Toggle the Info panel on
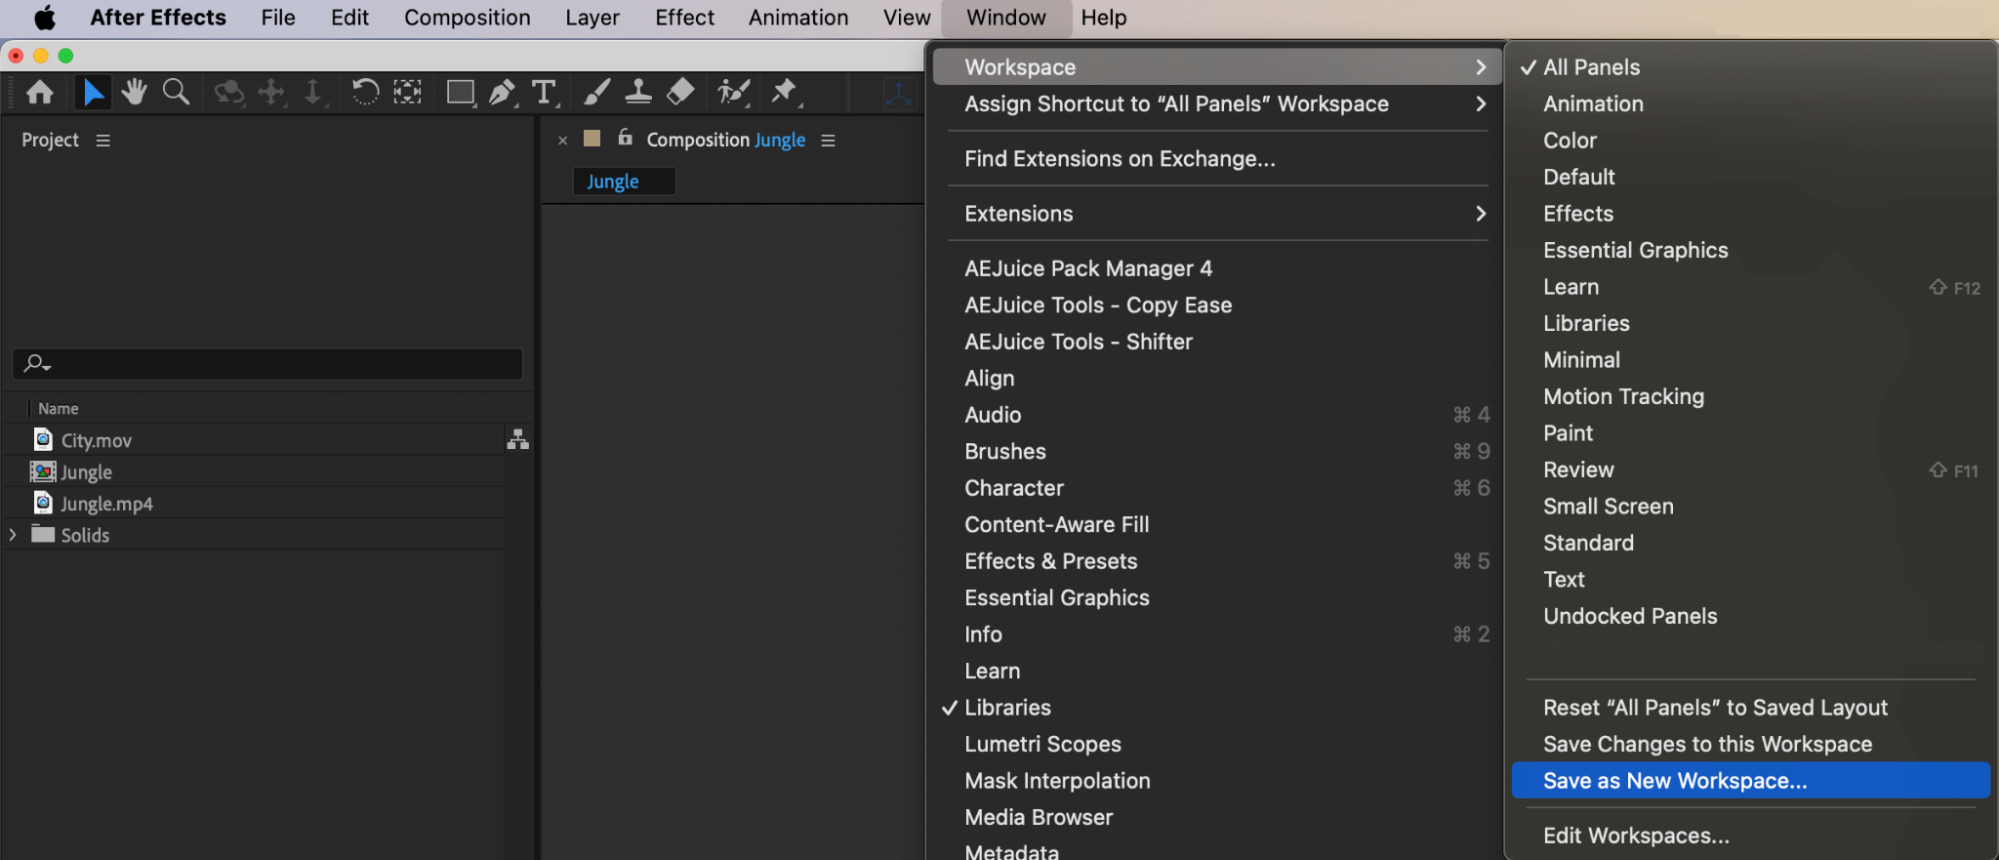This screenshot has width=1999, height=860. (1214, 635)
